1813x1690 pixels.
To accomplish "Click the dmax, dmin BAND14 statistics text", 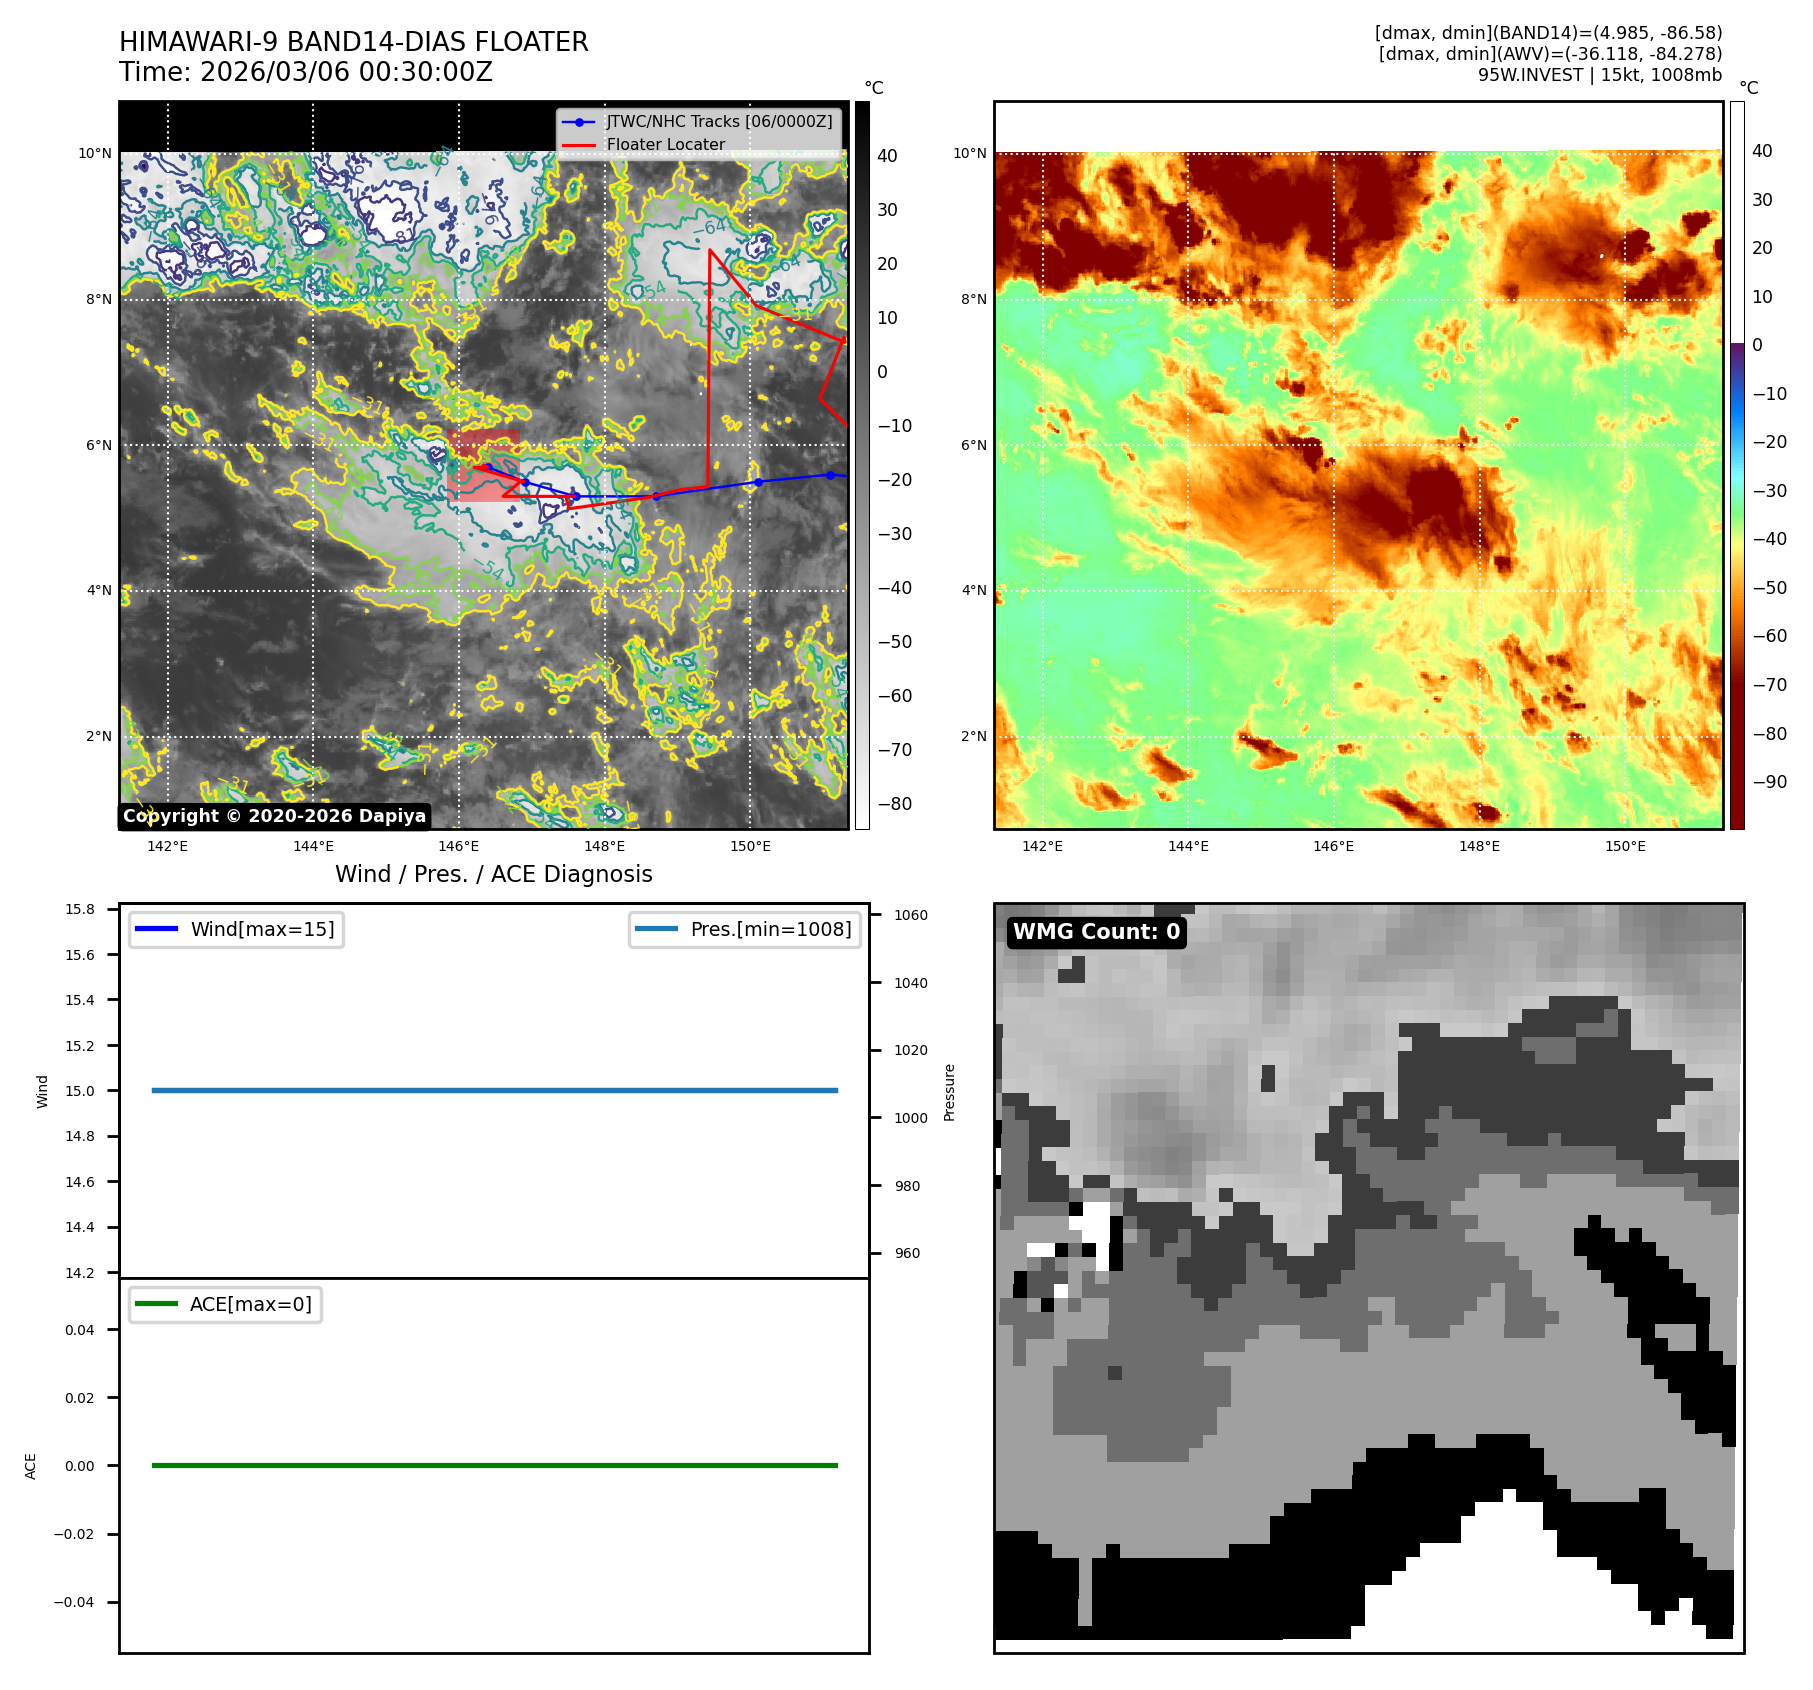I will point(1548,33).
